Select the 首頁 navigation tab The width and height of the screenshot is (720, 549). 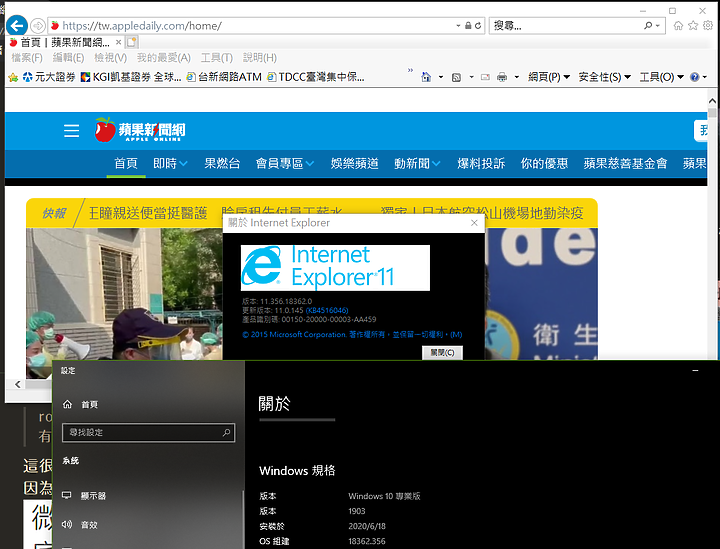pos(126,163)
